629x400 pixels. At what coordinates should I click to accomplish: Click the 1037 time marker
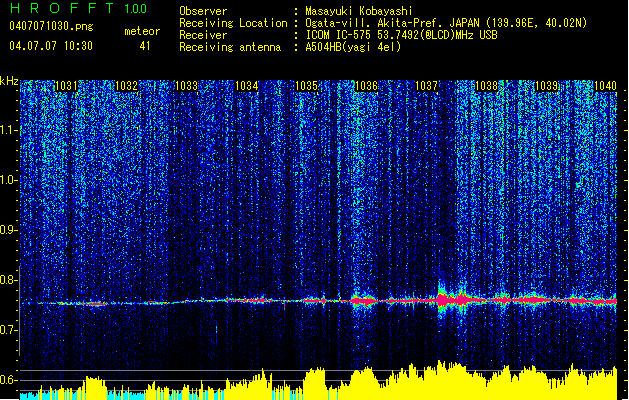pos(426,86)
